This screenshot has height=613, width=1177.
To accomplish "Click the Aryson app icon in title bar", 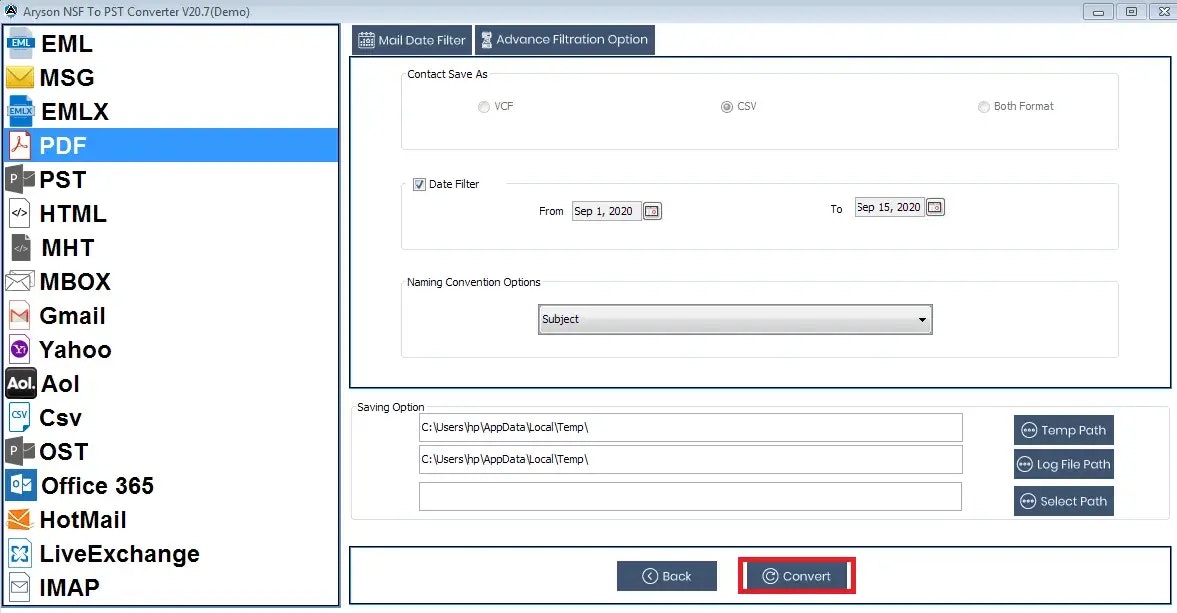I will [x=11, y=11].
